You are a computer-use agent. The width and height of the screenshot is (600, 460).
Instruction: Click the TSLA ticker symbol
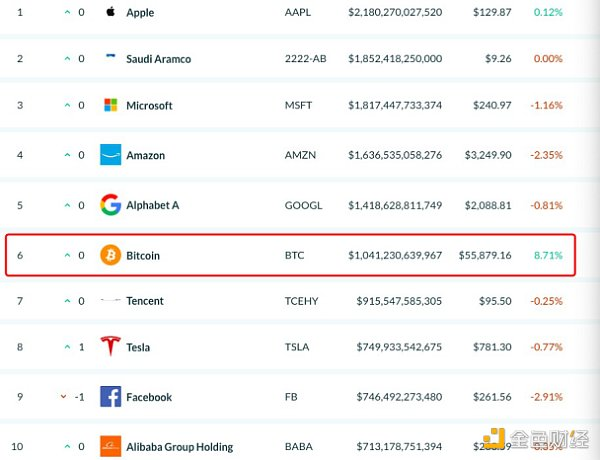[297, 347]
